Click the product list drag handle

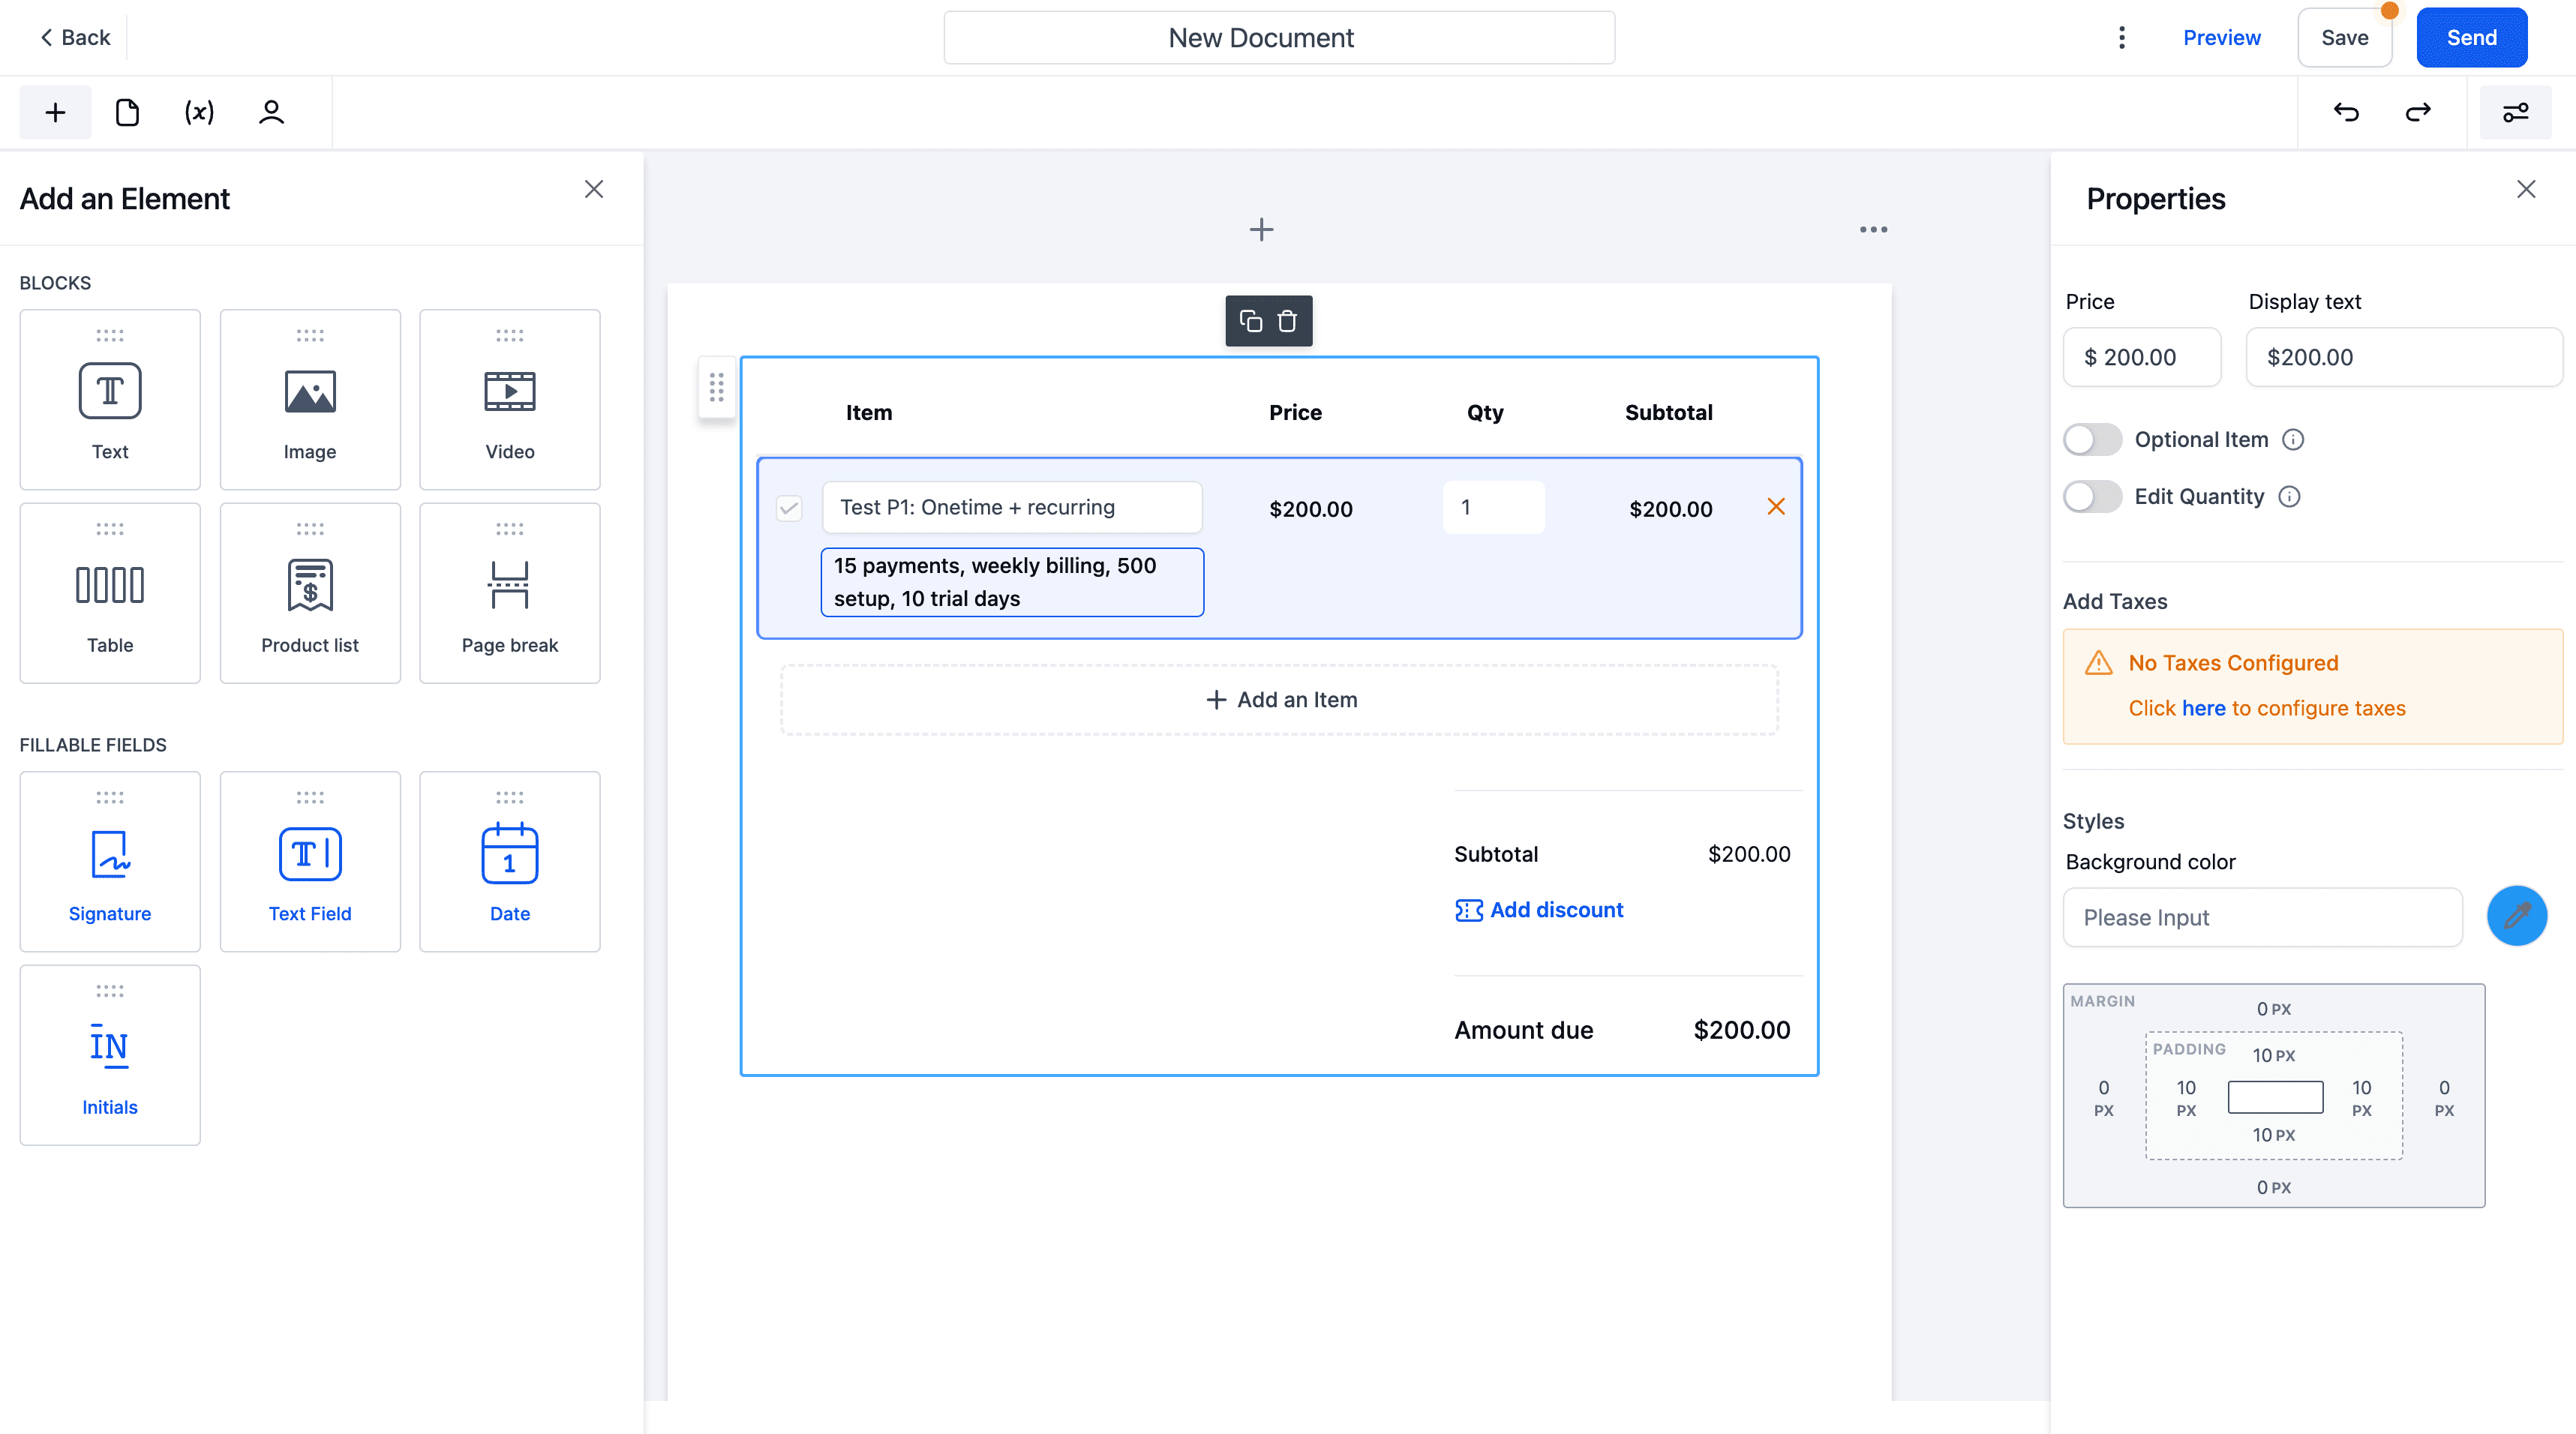(716, 387)
